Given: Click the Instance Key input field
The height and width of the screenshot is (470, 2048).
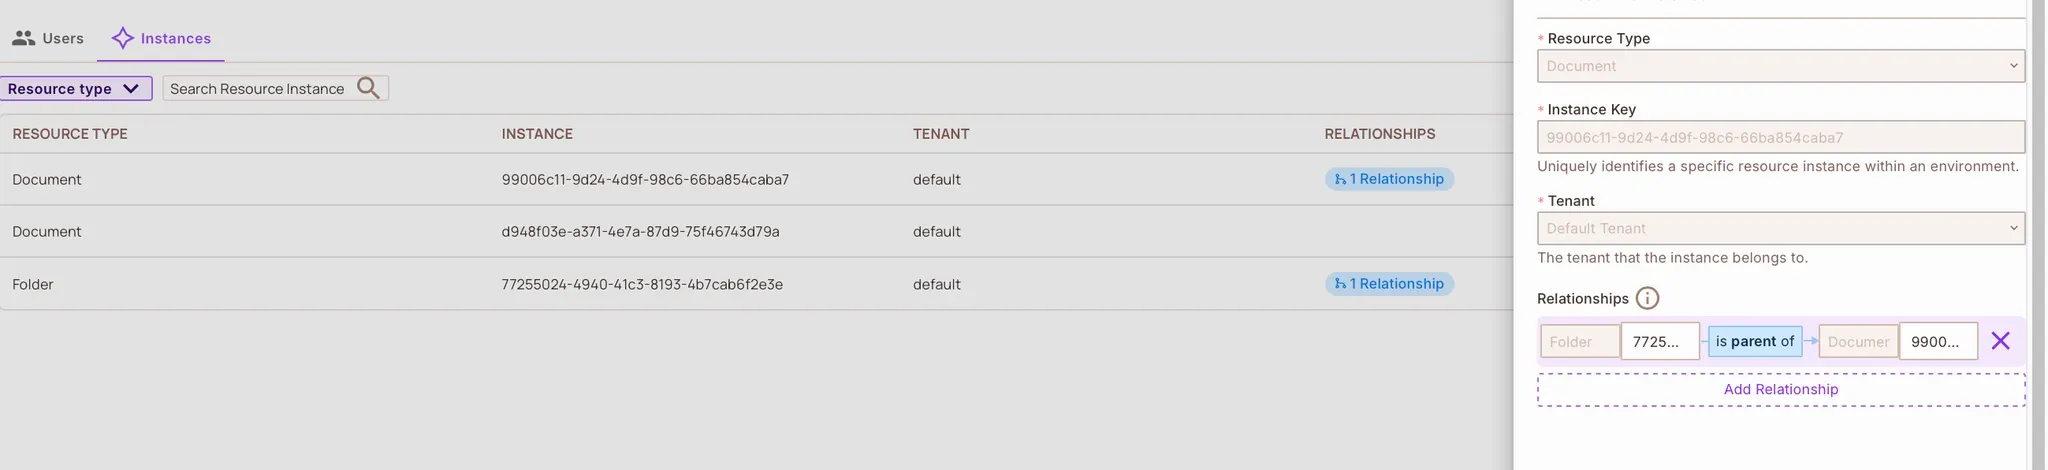Looking at the screenshot, I should point(1780,137).
